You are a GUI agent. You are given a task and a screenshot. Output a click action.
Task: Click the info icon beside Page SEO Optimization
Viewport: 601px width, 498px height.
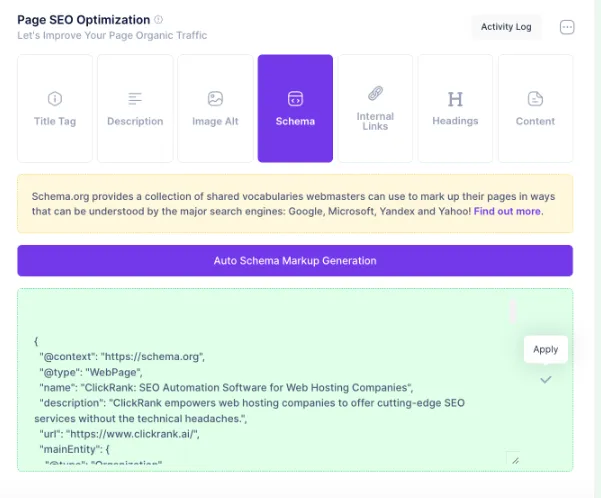coord(158,20)
